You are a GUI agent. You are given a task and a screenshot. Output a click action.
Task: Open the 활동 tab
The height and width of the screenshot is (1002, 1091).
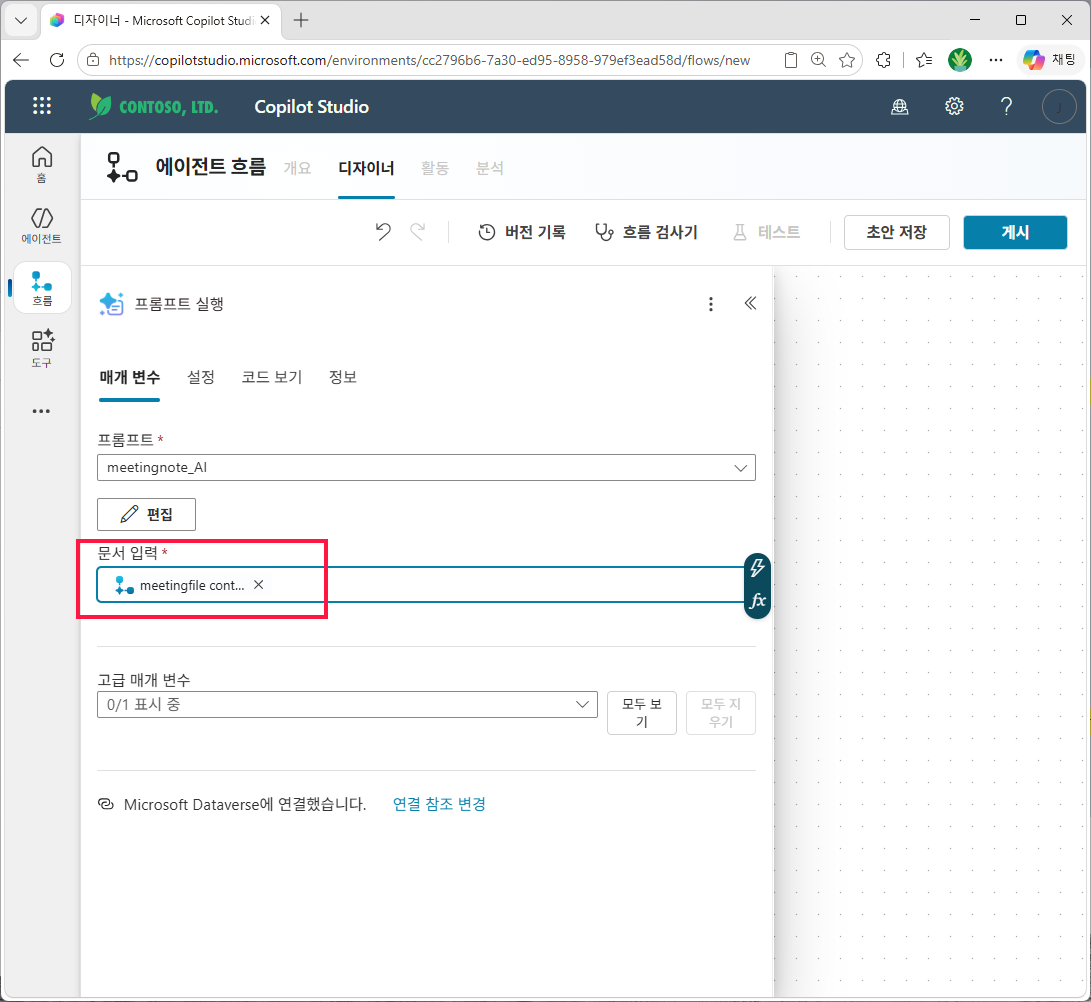pos(435,168)
